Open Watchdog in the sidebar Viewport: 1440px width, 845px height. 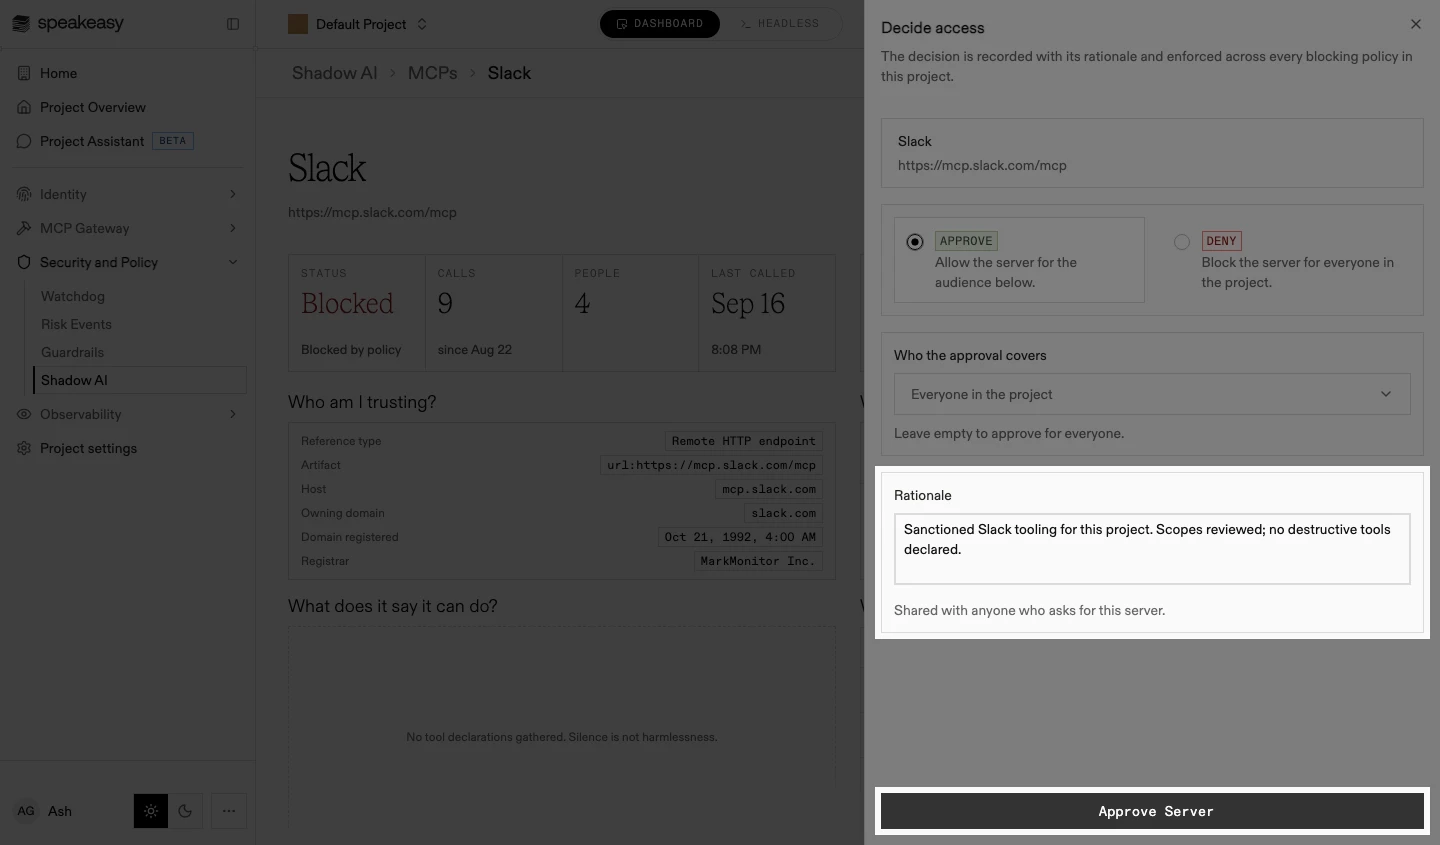click(x=73, y=296)
